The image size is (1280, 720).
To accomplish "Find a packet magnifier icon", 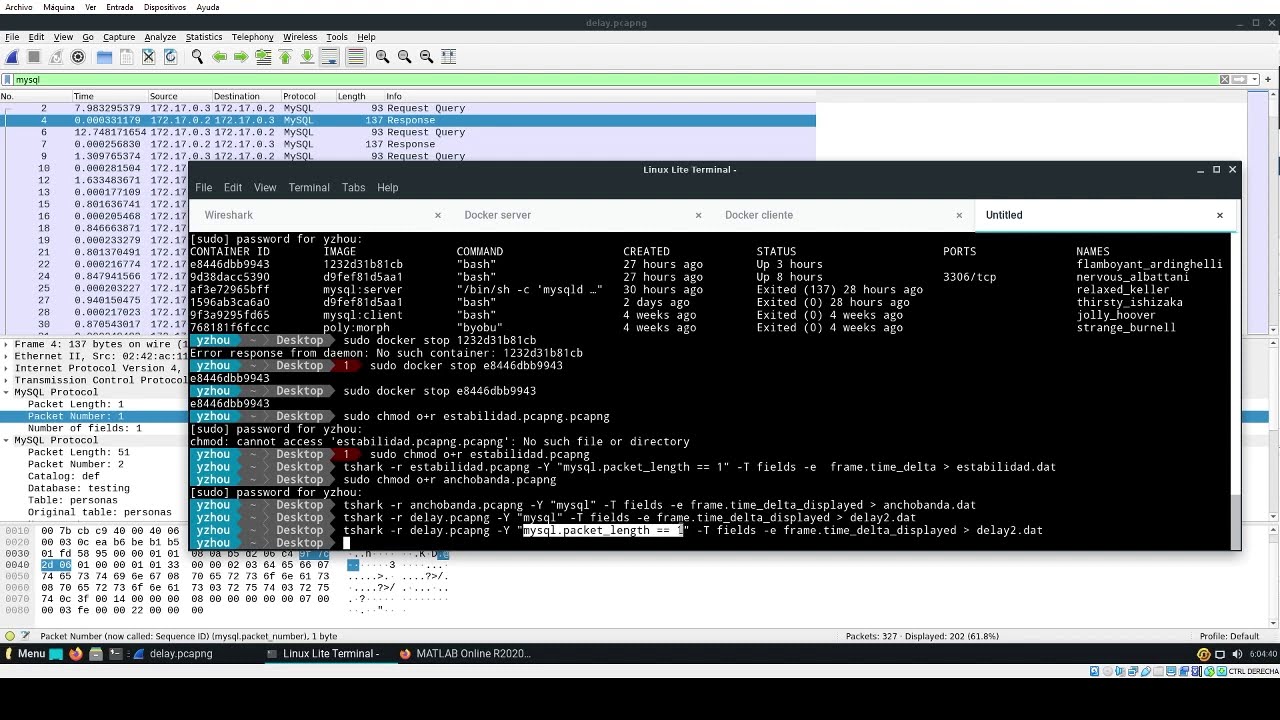I will click(197, 57).
